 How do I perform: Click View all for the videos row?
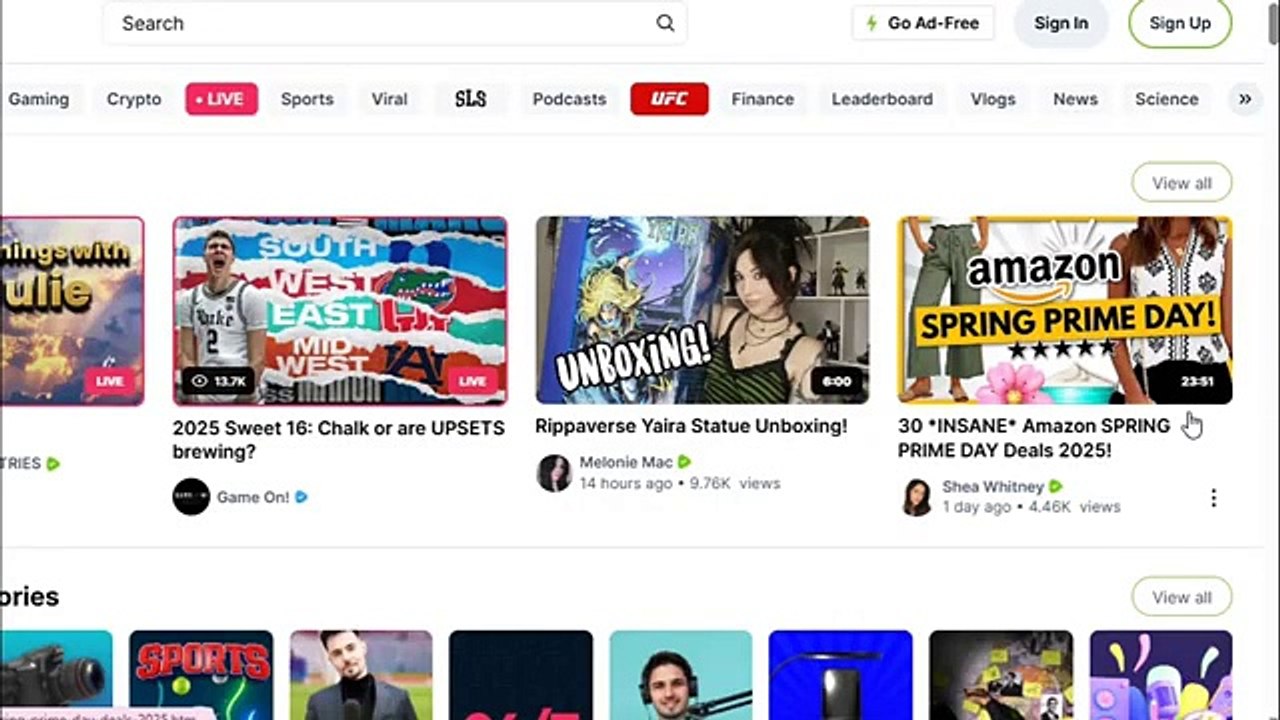[1181, 183]
